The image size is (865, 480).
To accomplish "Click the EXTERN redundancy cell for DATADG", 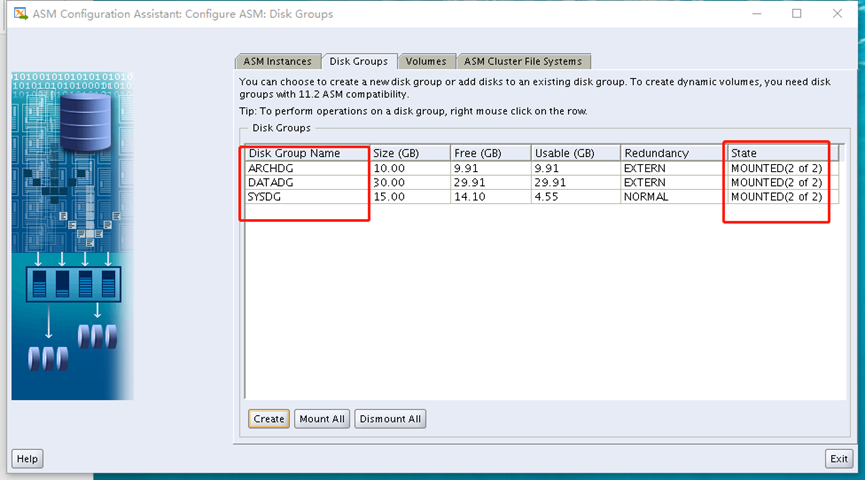I will [674, 183].
